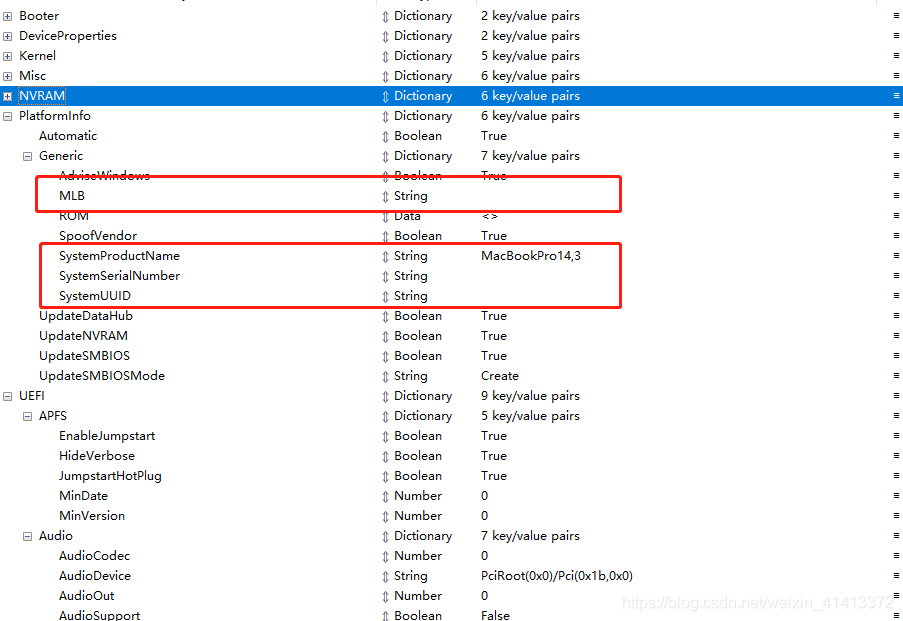This screenshot has width=903, height=621.
Task: Expand the Booter dictionary node
Action: click(x=7, y=17)
